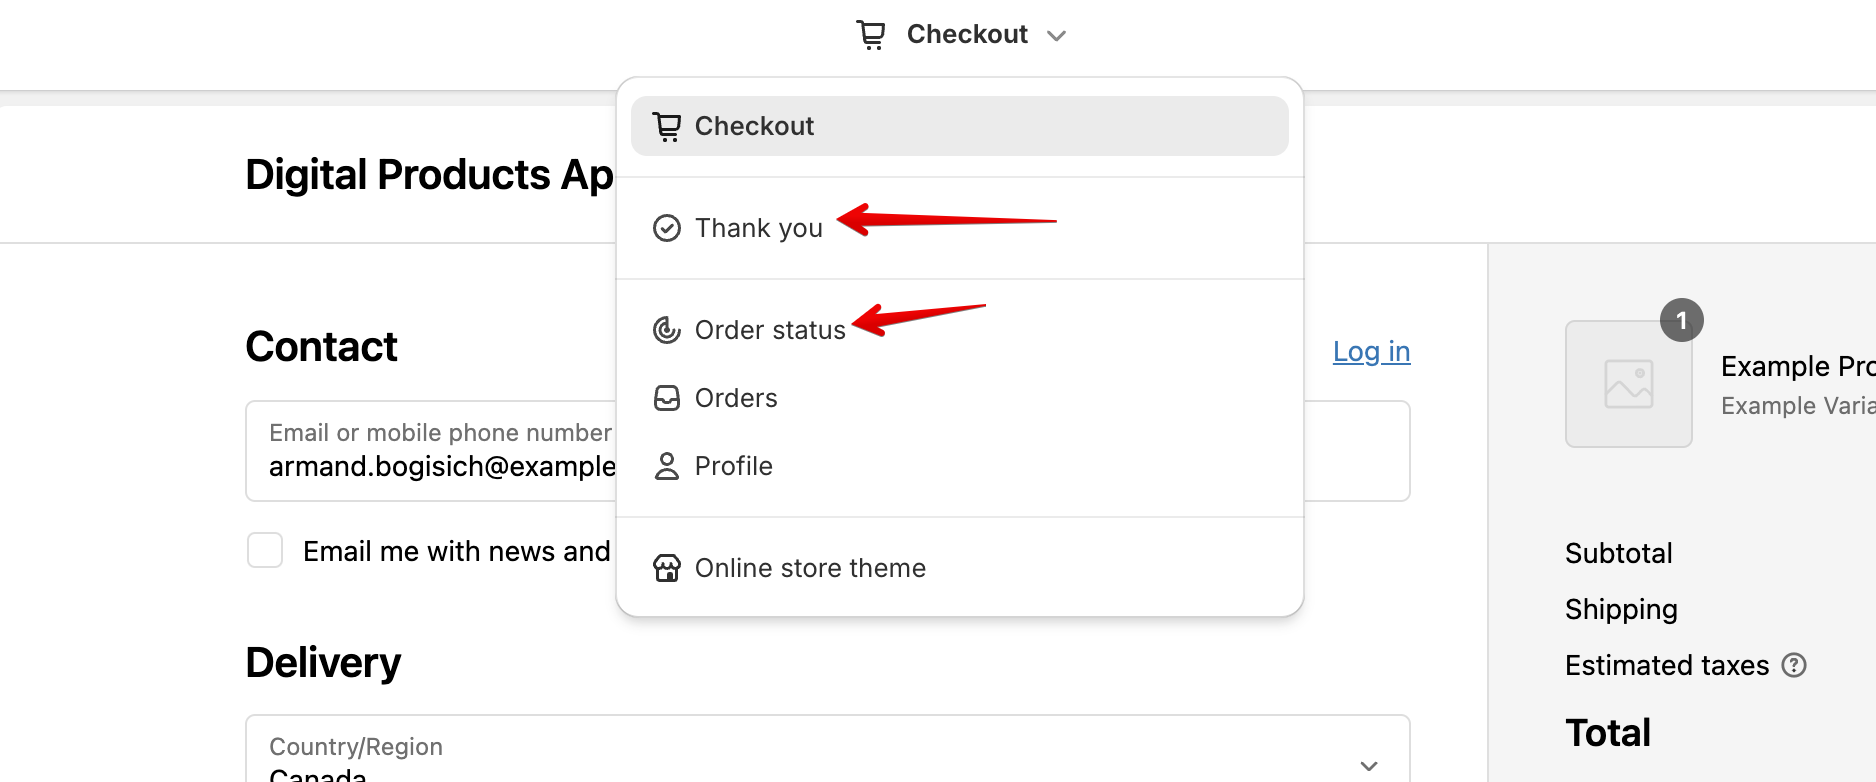
Task: Click the checkmark icon beside Thank you
Action: 667,228
